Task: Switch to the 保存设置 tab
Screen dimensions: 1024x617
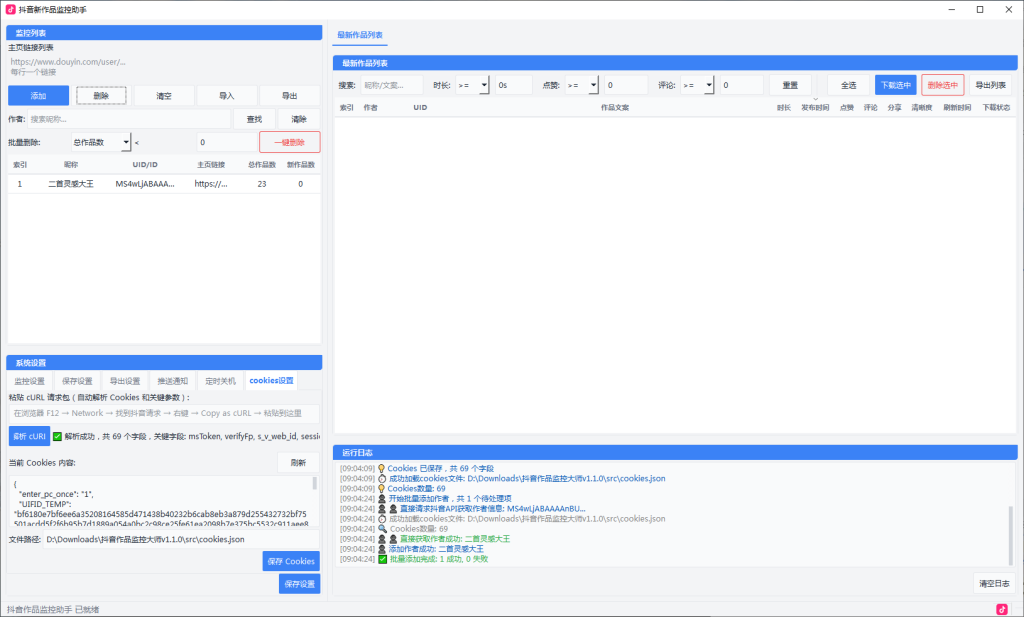Action: click(x=77, y=381)
